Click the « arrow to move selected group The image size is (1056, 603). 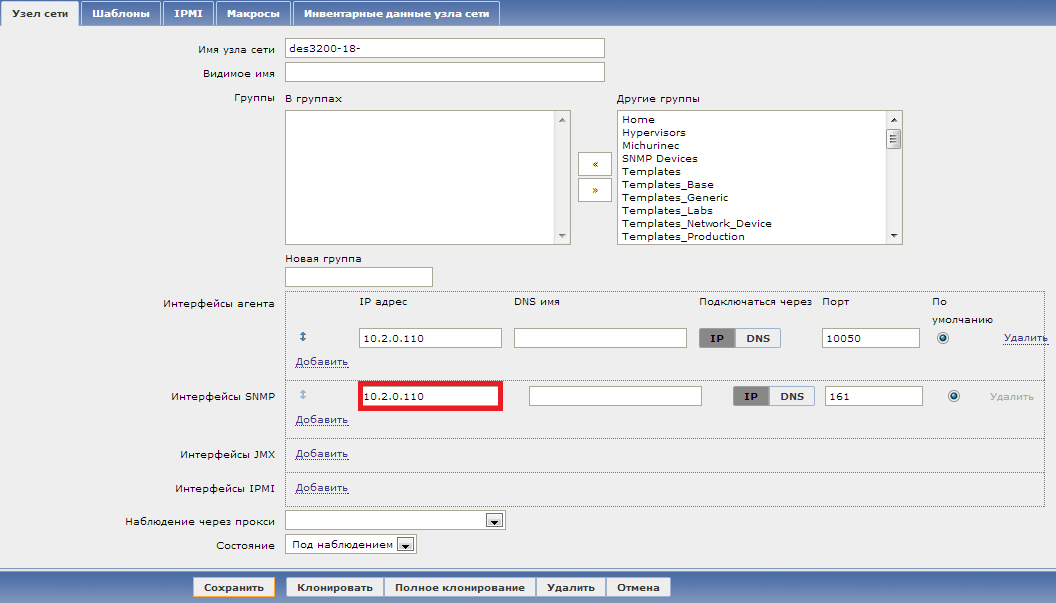(594, 163)
